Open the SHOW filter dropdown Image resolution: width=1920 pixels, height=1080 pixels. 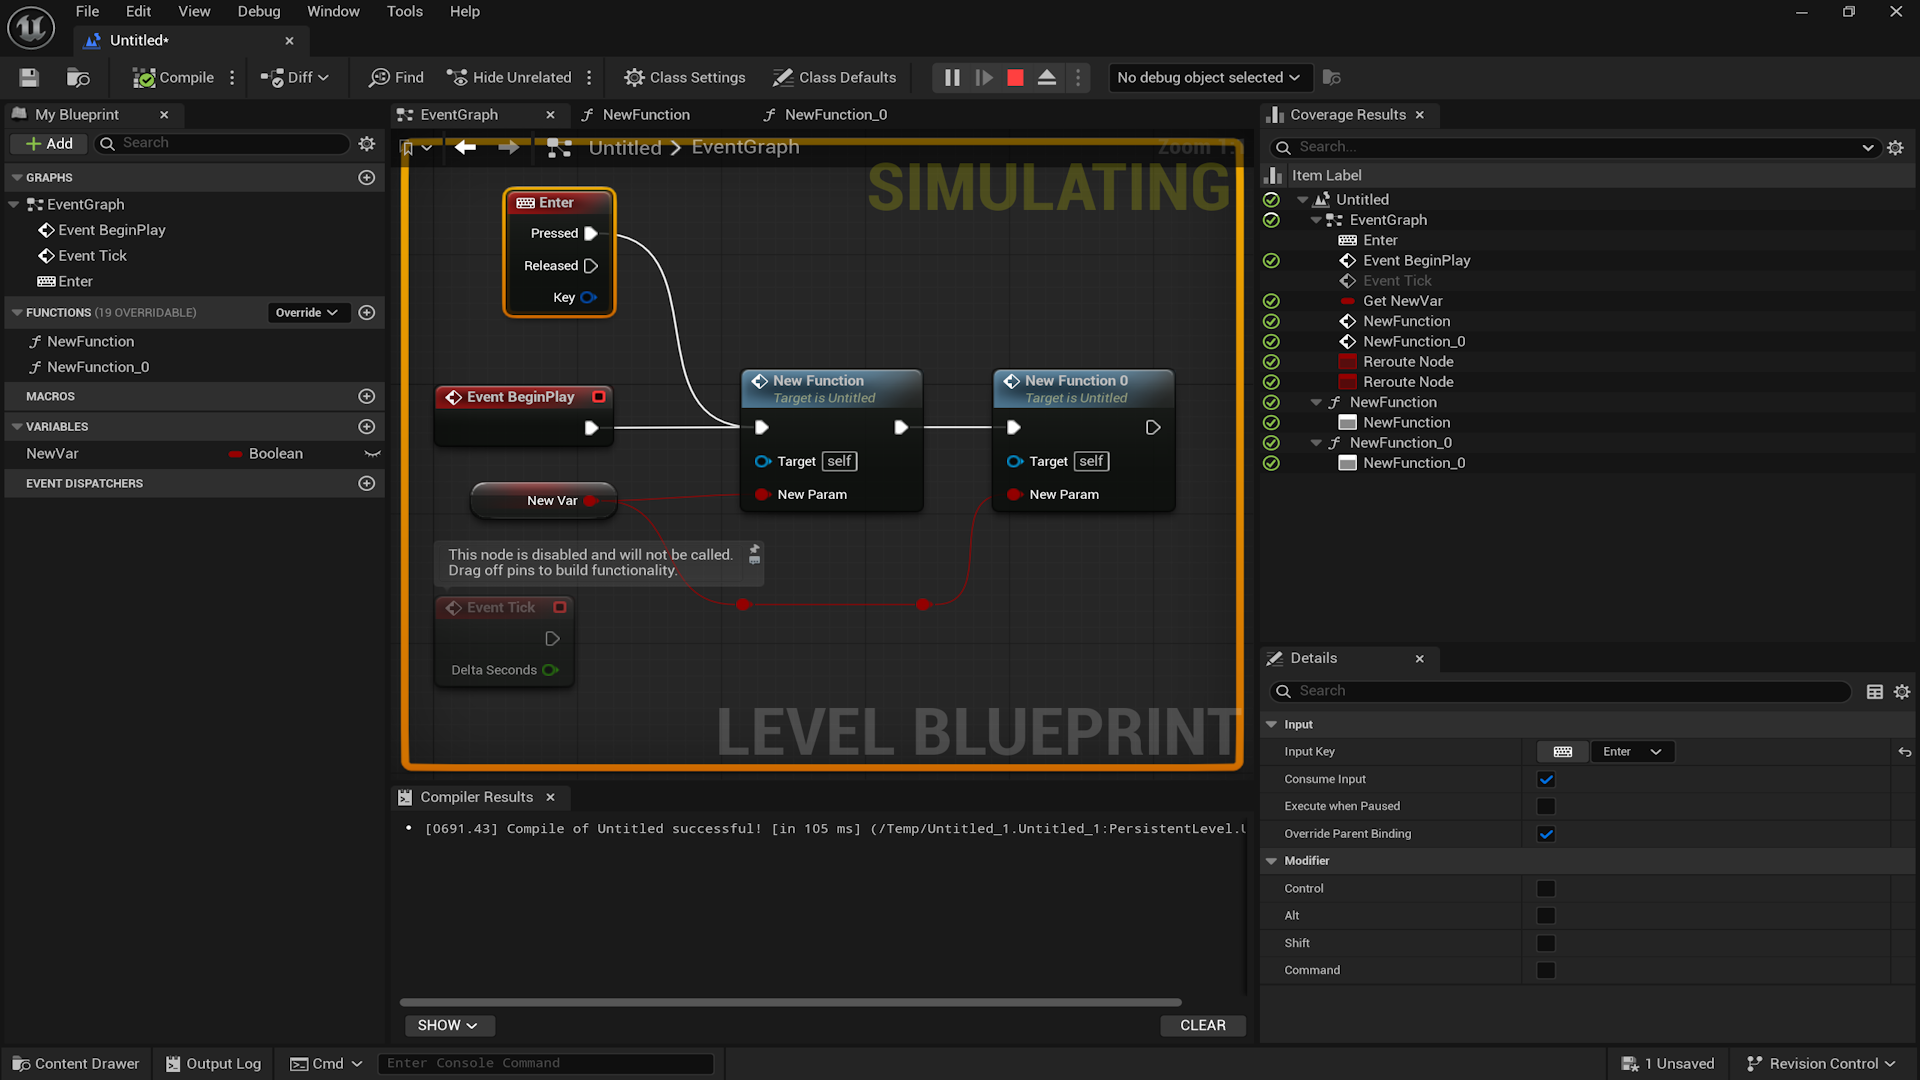(448, 1025)
